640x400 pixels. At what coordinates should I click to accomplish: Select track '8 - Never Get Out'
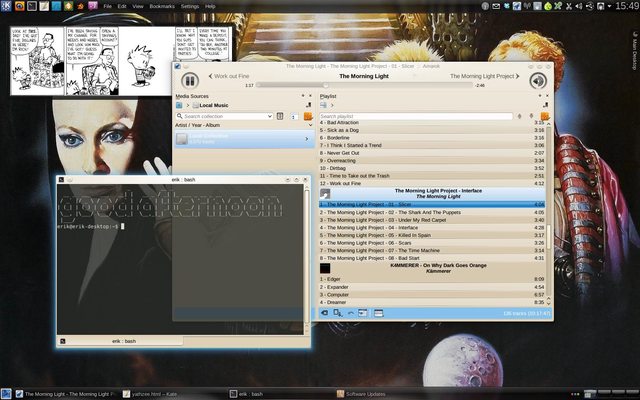(432, 153)
